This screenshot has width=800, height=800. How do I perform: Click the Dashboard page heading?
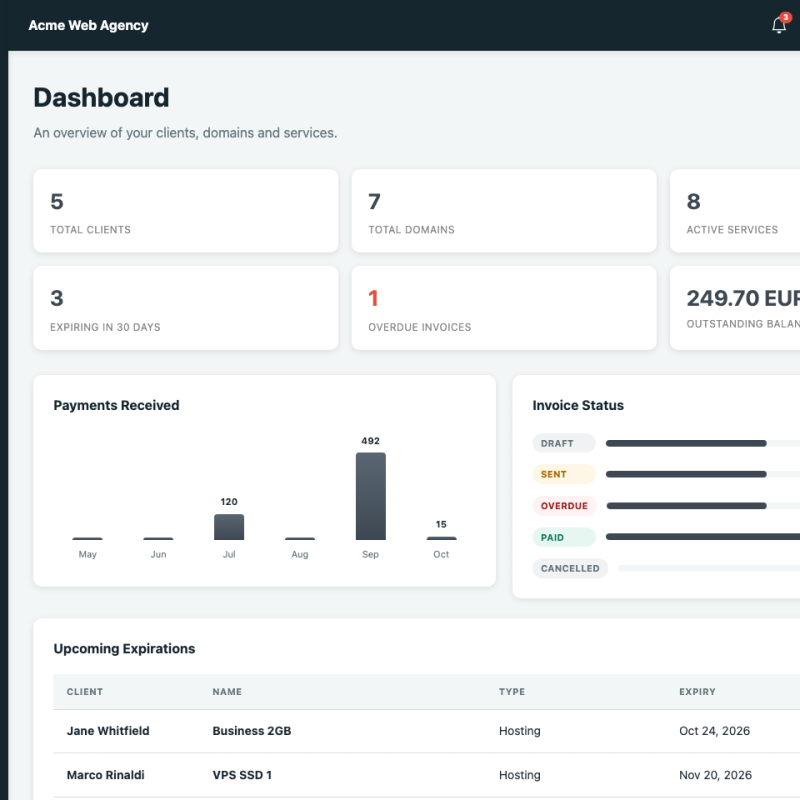coord(101,97)
